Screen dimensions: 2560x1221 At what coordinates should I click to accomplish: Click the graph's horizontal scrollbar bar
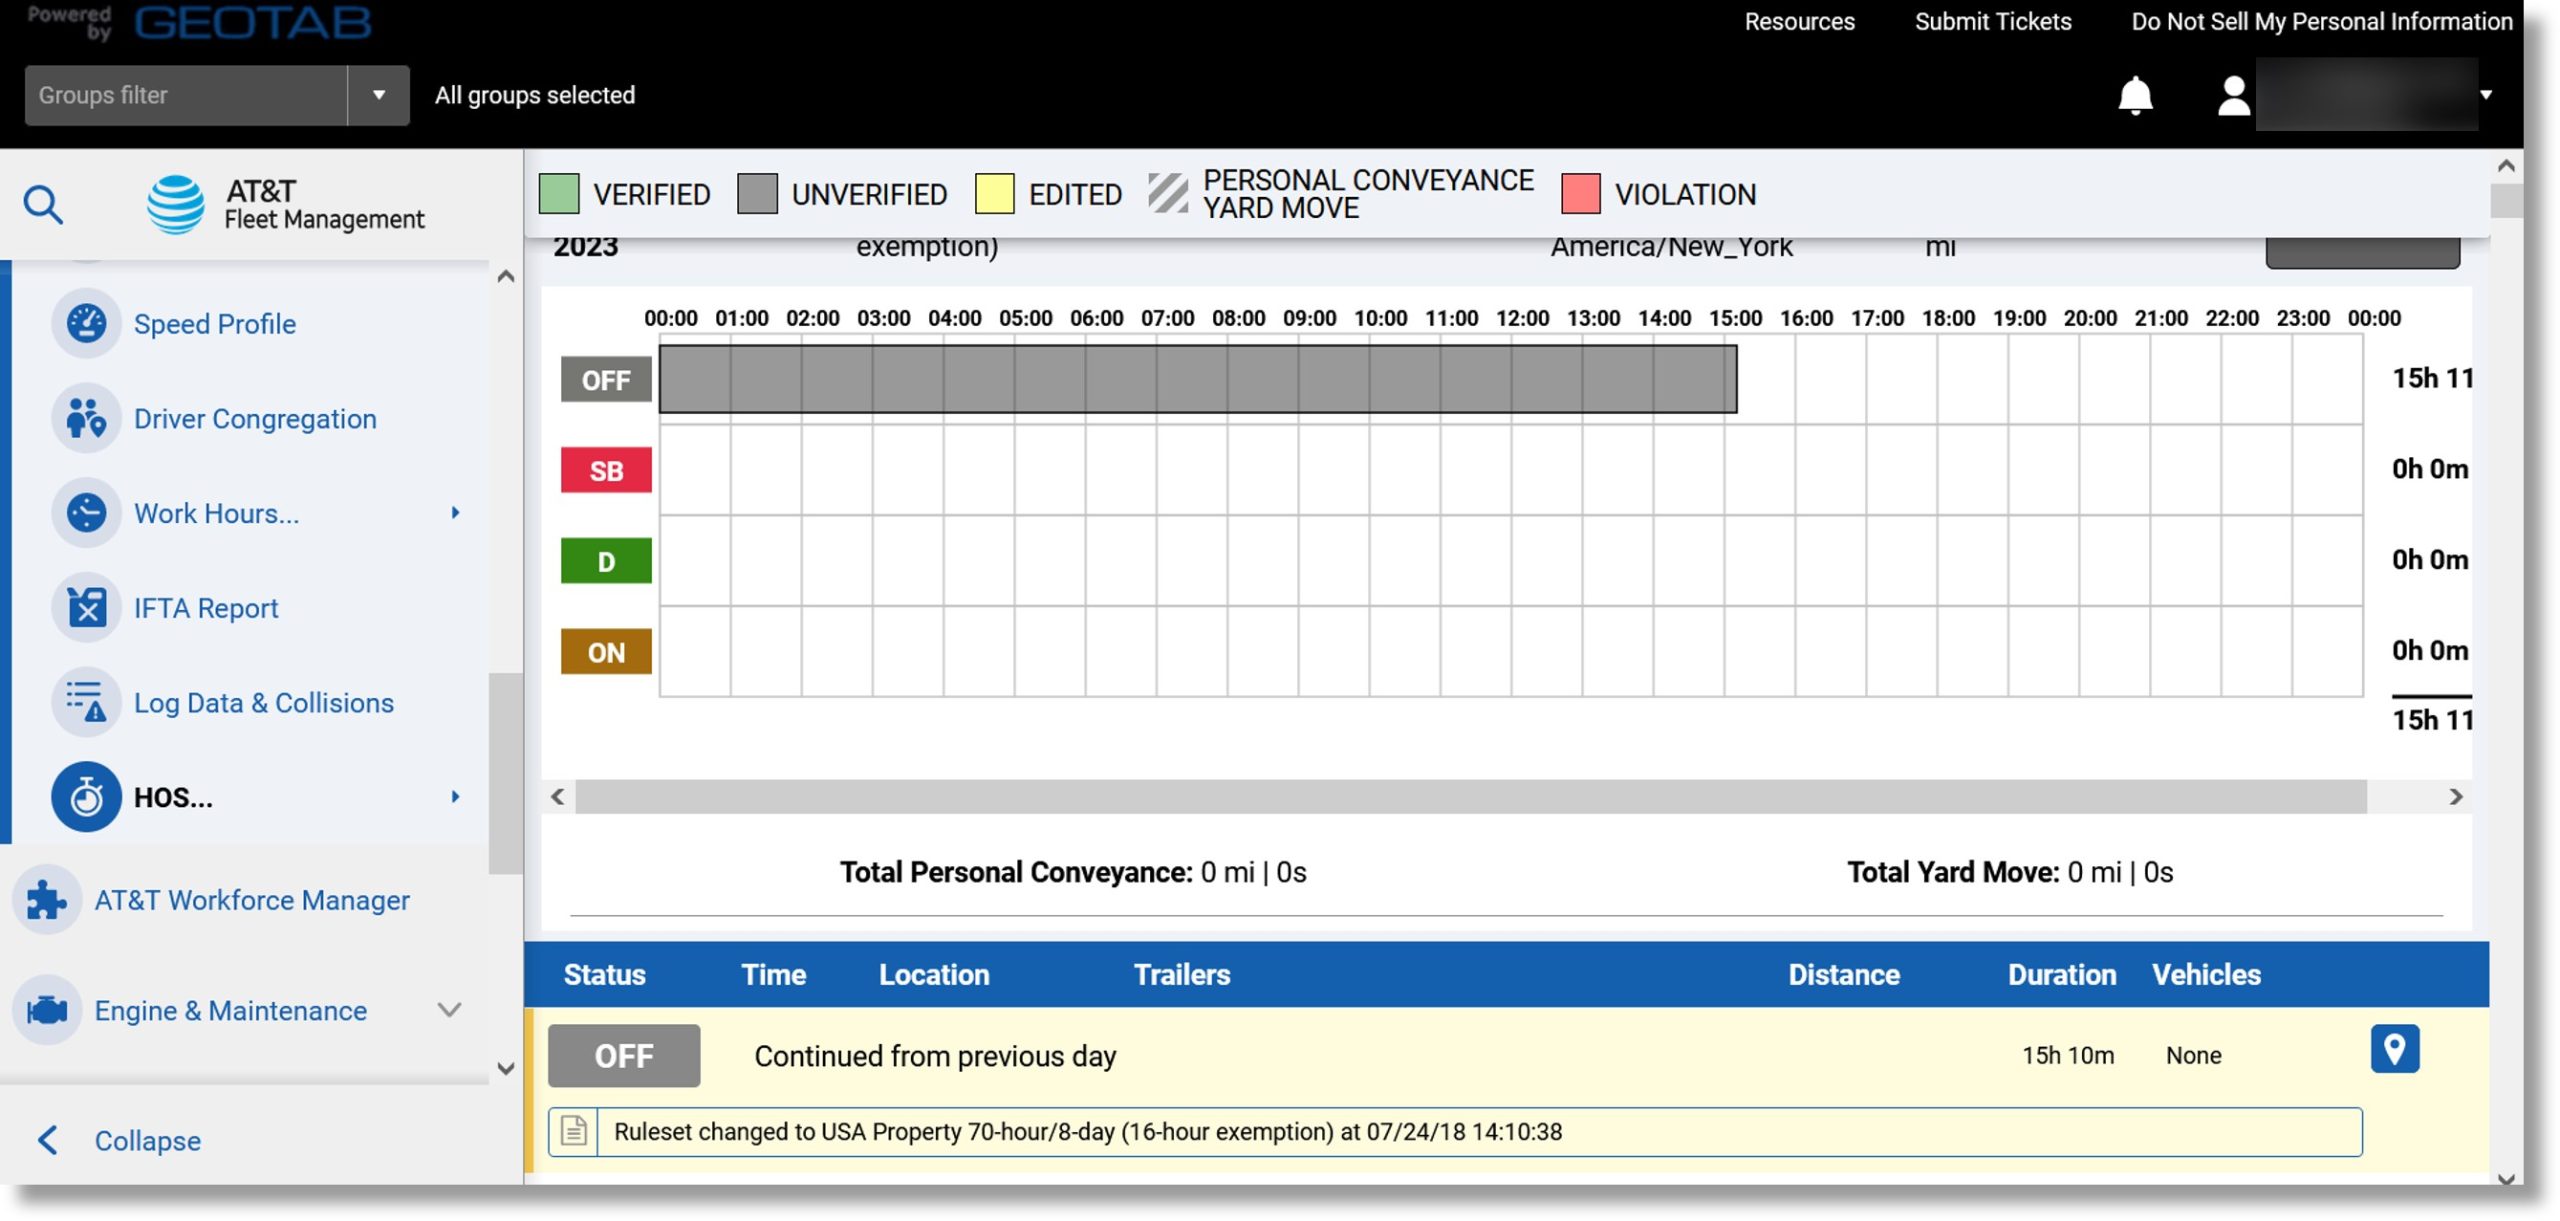[1471, 797]
